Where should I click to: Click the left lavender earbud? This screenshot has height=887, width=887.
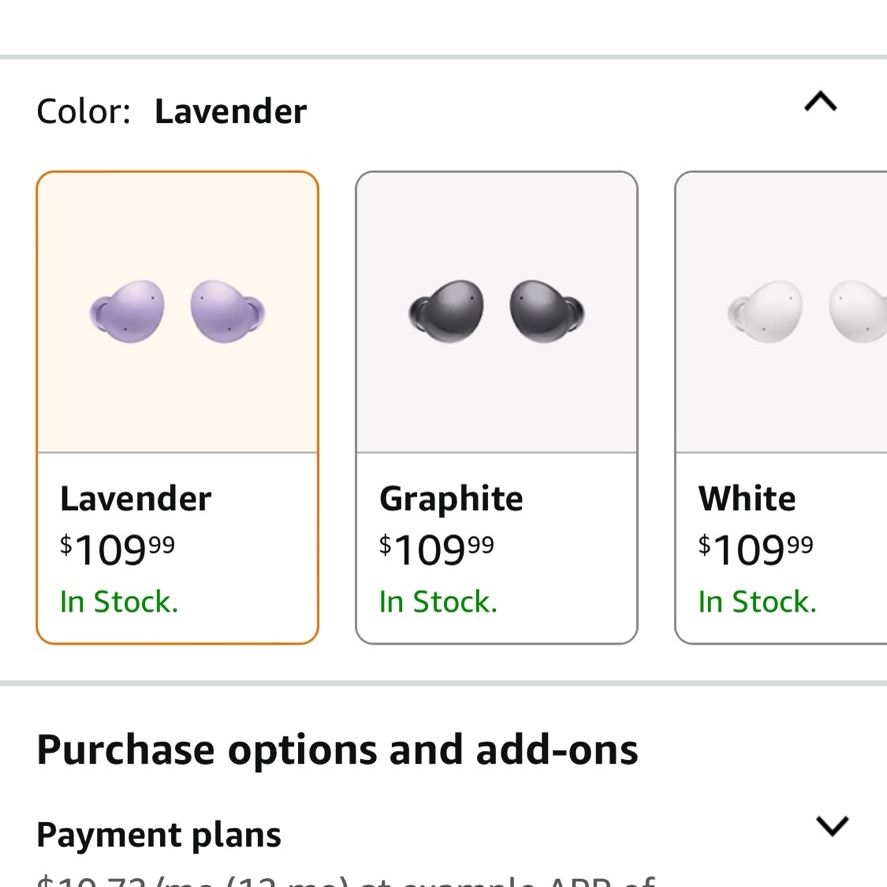127,311
